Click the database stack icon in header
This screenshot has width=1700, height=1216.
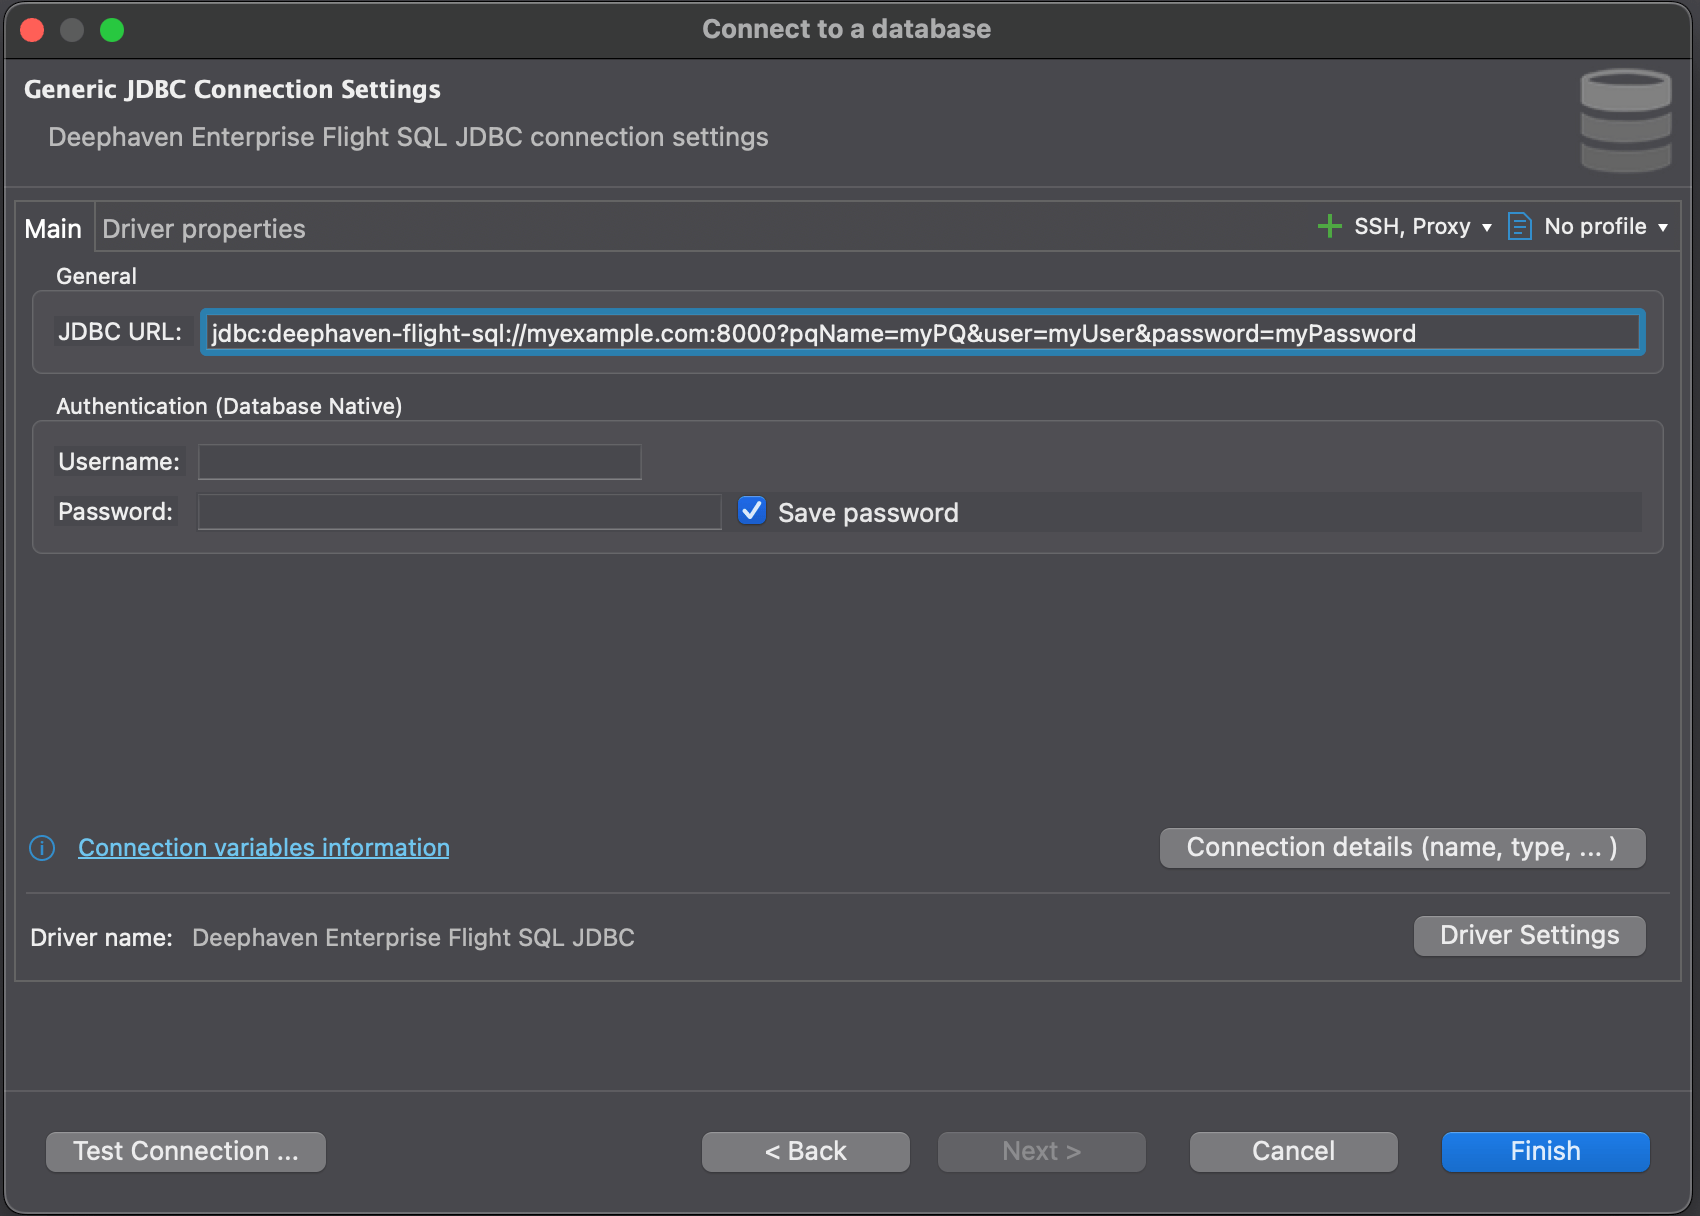click(x=1625, y=120)
